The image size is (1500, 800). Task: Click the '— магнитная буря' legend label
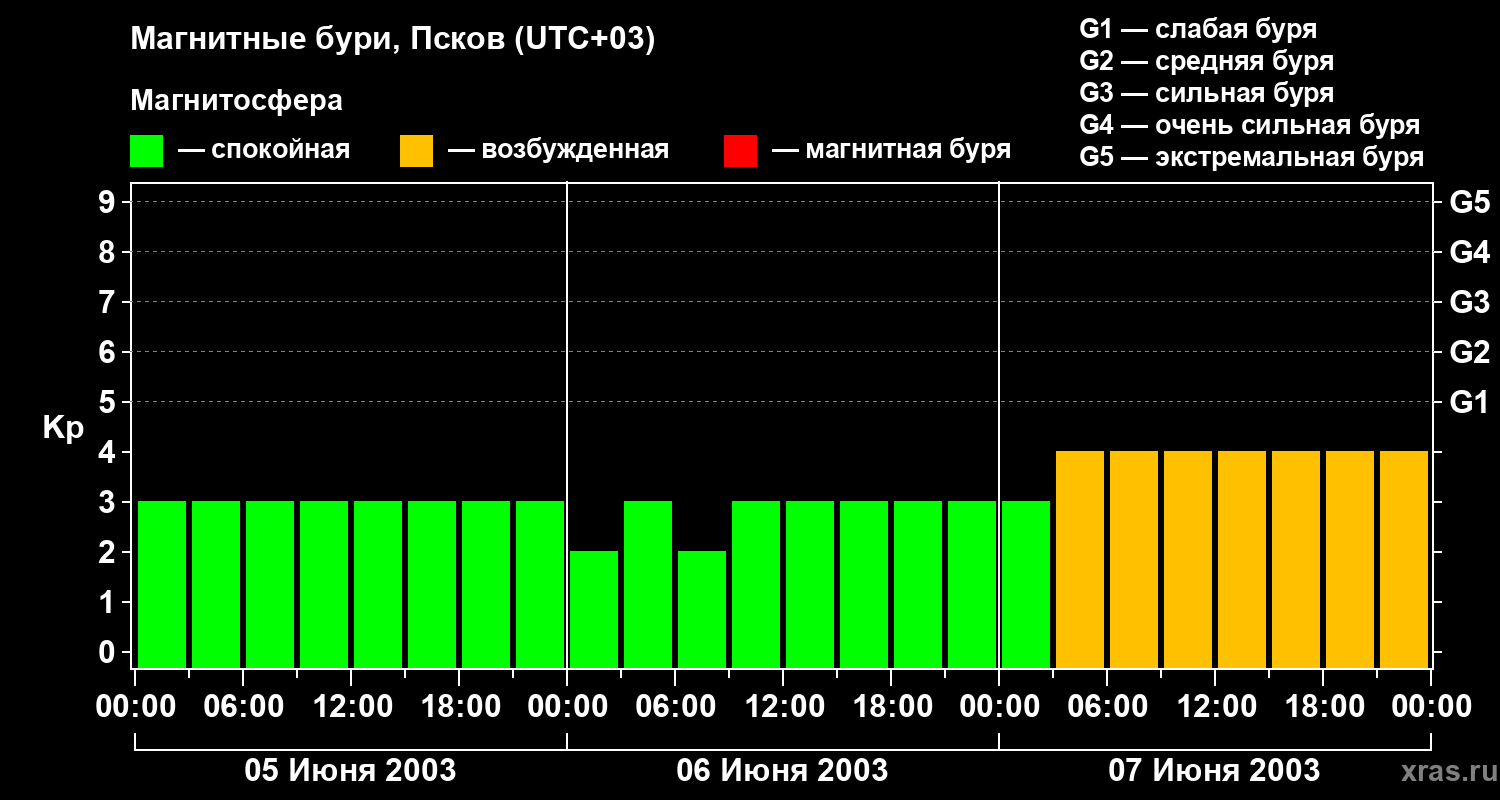tap(891, 150)
